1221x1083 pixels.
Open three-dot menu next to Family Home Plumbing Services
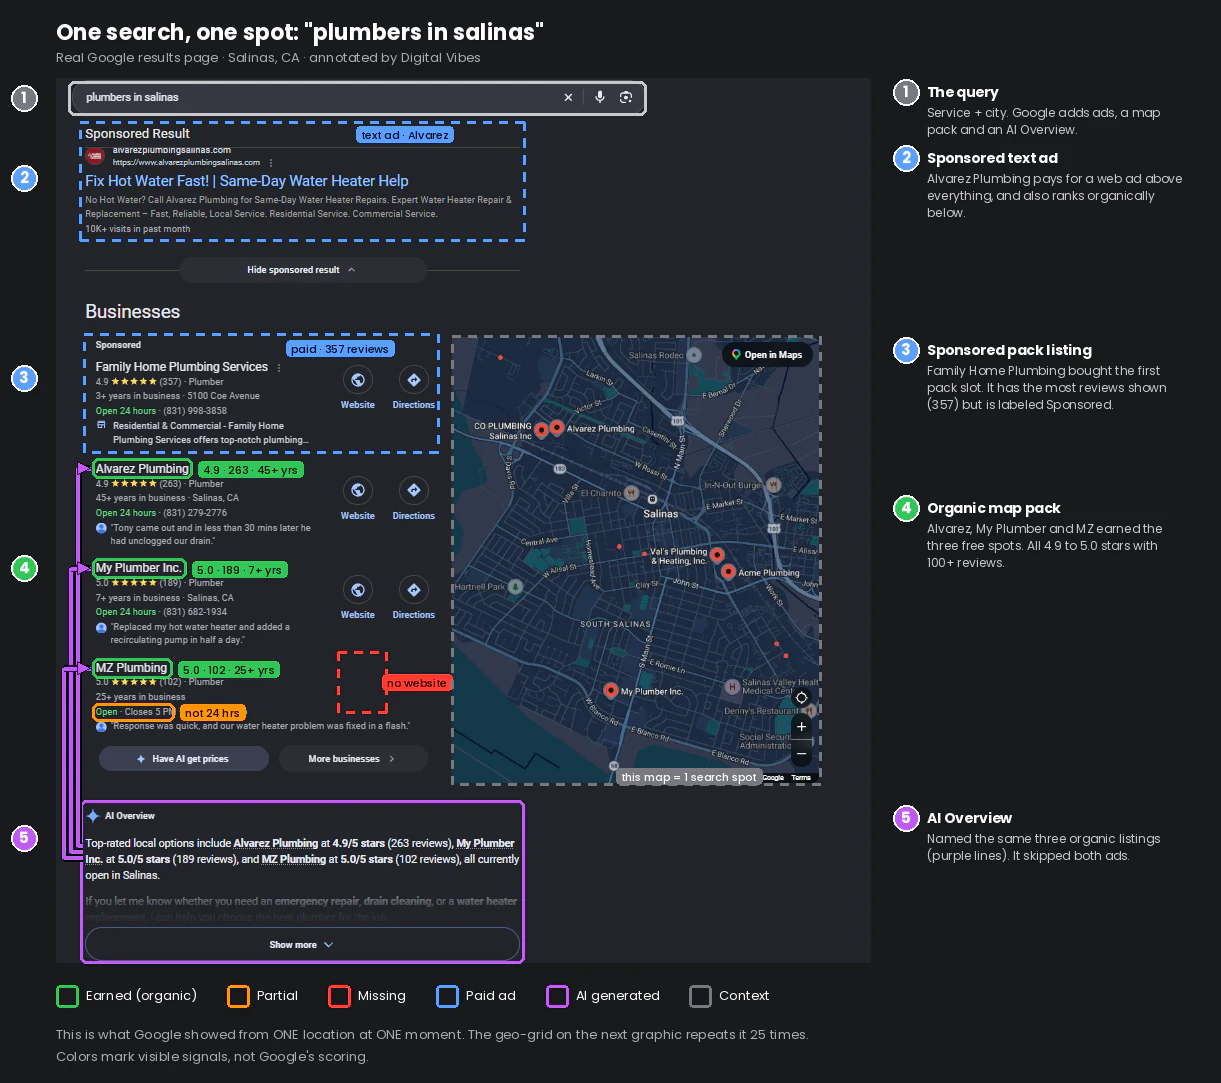[279, 367]
